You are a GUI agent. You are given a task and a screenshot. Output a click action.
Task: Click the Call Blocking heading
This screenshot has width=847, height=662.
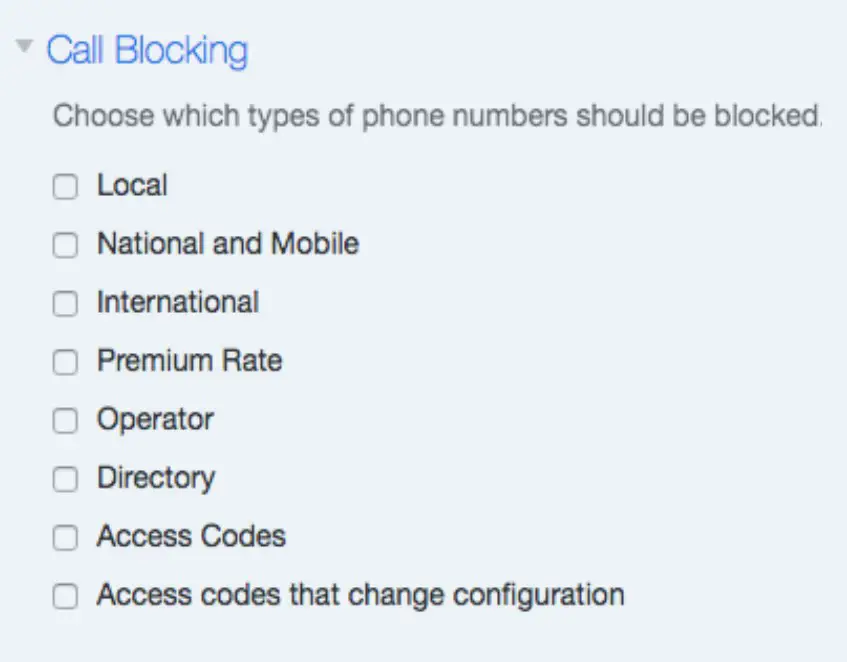147,50
